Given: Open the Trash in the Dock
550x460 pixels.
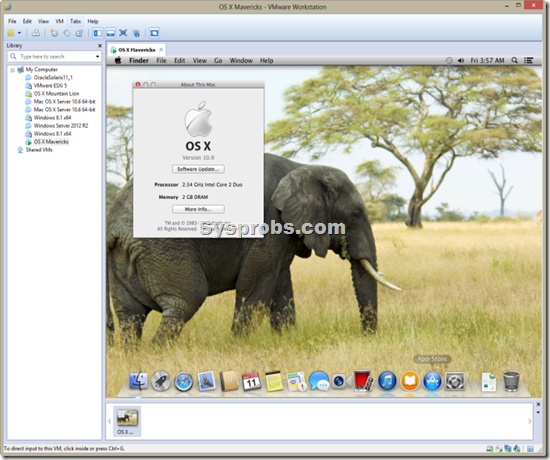Looking at the screenshot, I should tap(511, 381).
